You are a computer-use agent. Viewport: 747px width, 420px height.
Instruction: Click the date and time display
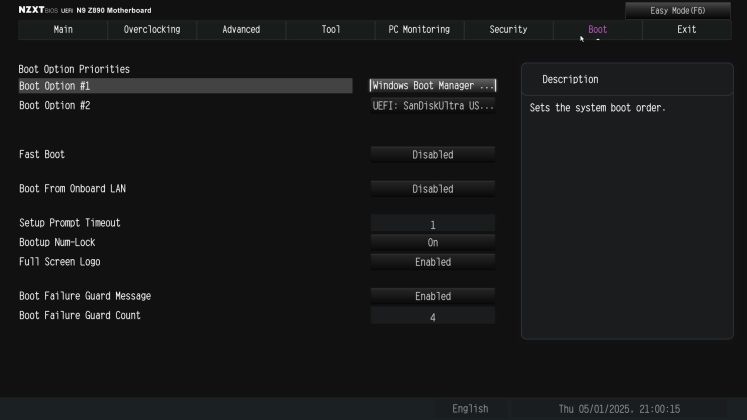click(x=619, y=409)
